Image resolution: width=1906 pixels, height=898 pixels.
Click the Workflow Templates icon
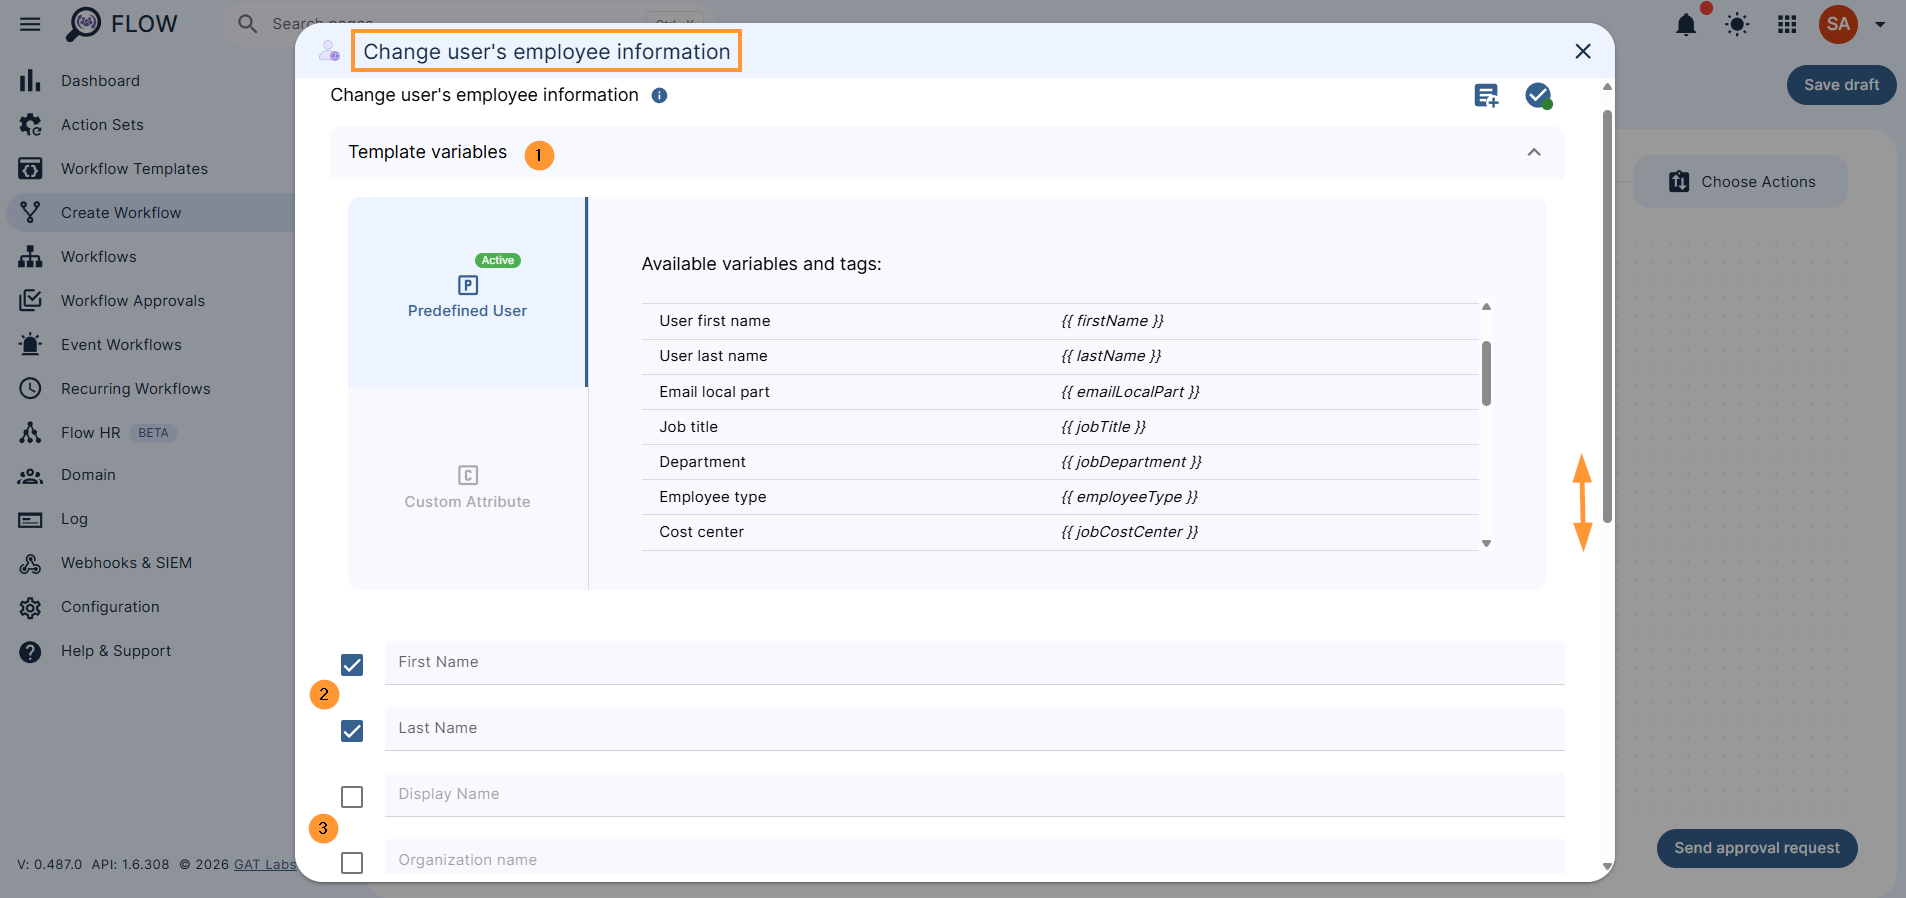click(x=30, y=168)
